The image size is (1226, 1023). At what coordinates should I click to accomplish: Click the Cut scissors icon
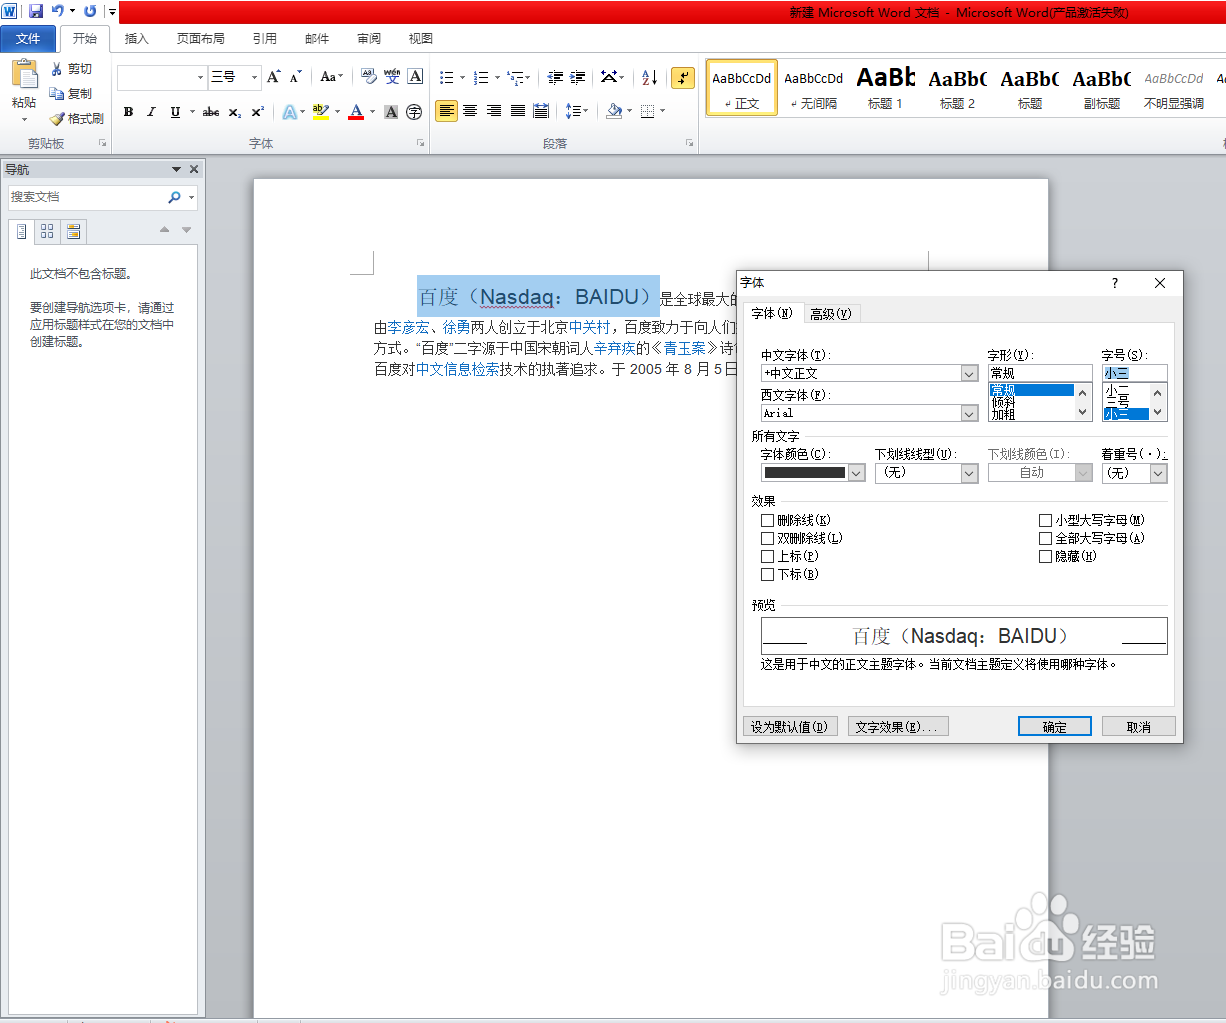tap(57, 69)
